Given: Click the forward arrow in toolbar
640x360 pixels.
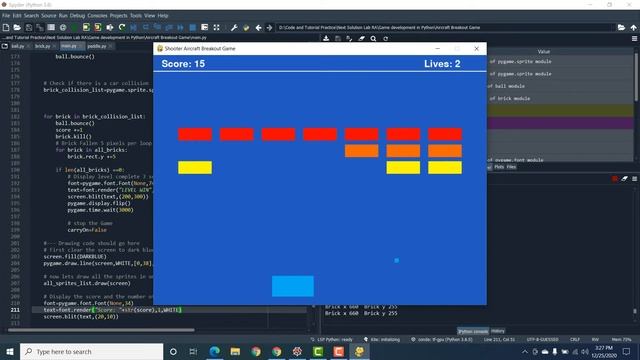Looking at the screenshot, I should click(x=269, y=28).
